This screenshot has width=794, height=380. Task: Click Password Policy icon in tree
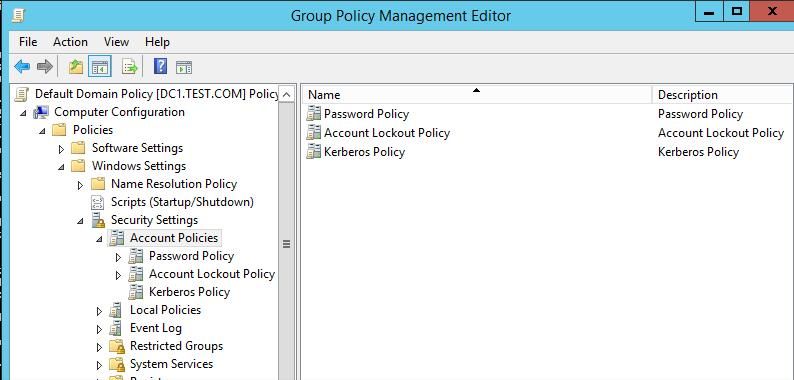pos(136,256)
